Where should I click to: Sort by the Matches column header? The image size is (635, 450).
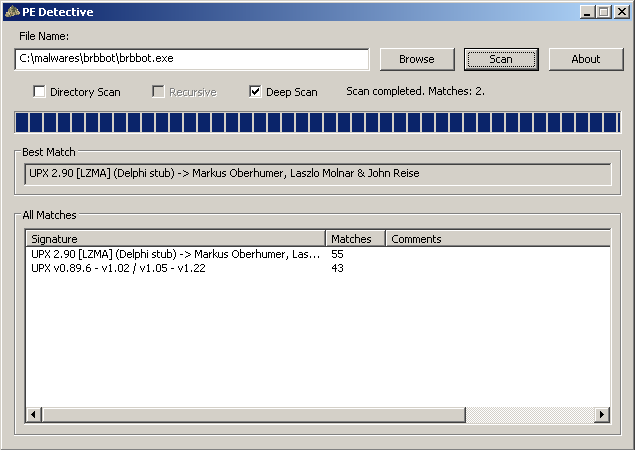click(355, 239)
